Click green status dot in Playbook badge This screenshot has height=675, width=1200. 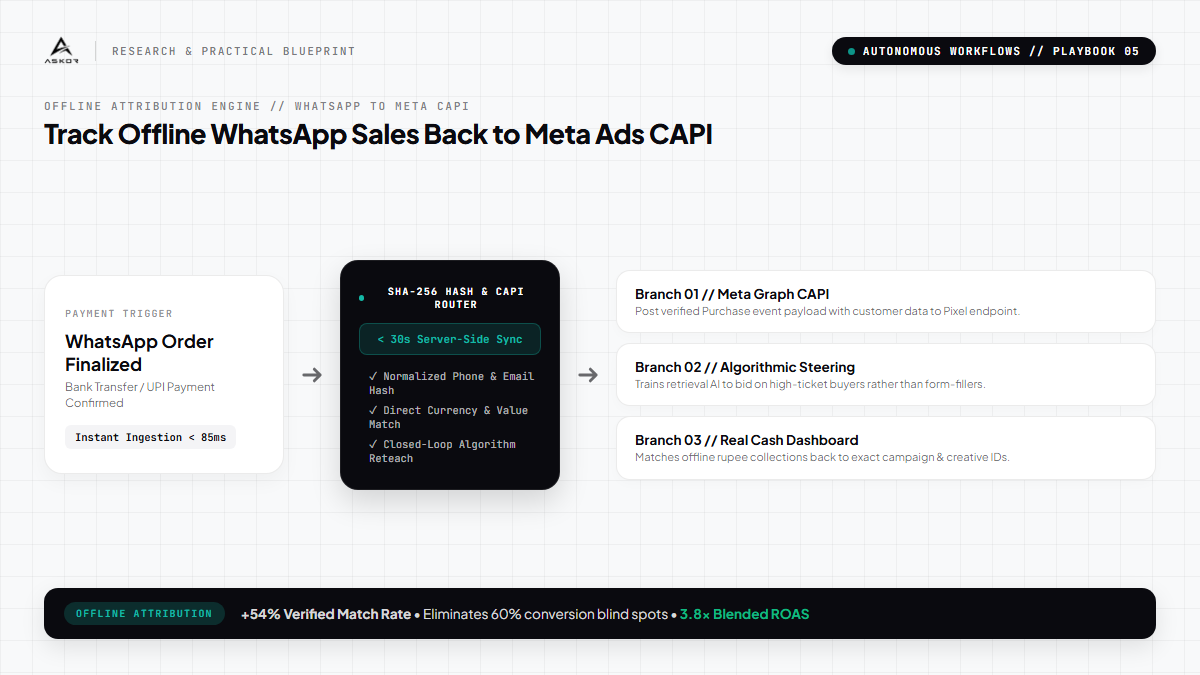point(851,51)
